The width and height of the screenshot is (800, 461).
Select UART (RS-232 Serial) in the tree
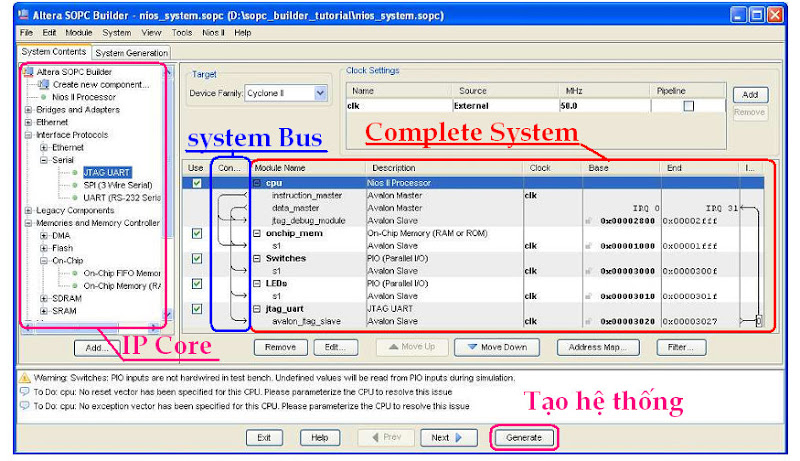[122, 198]
